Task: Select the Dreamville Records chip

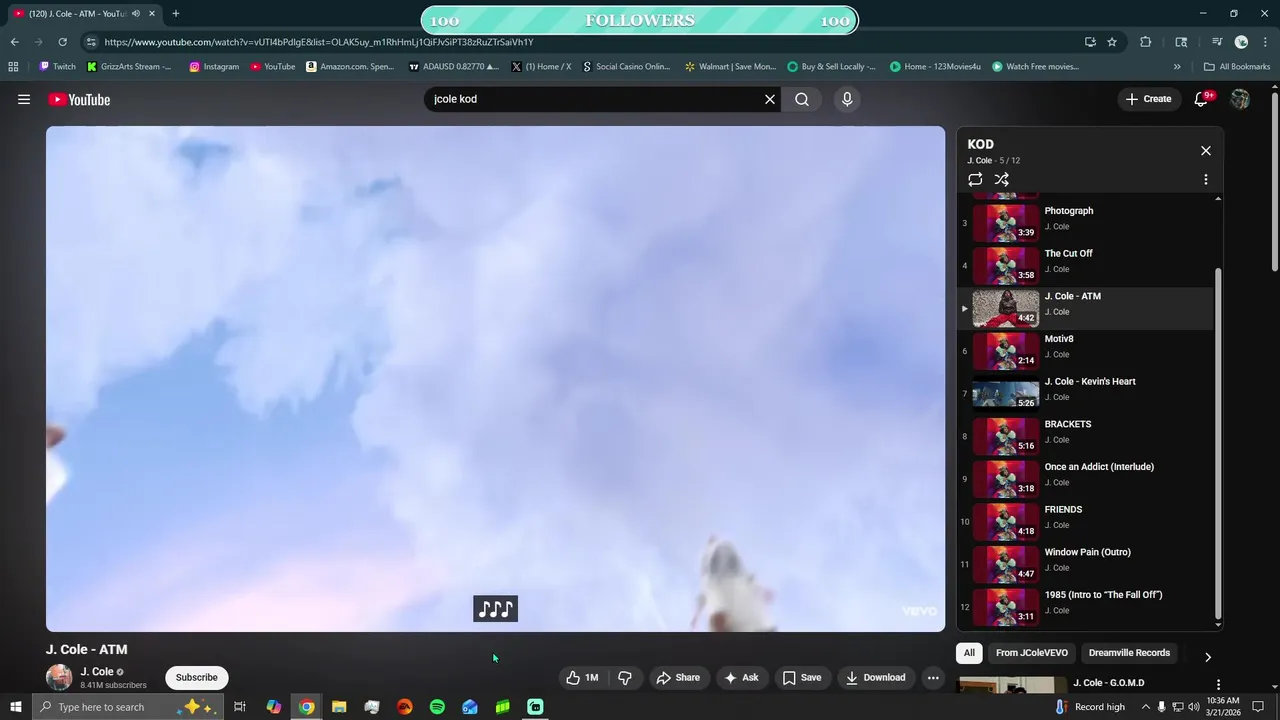Action: coord(1129,653)
